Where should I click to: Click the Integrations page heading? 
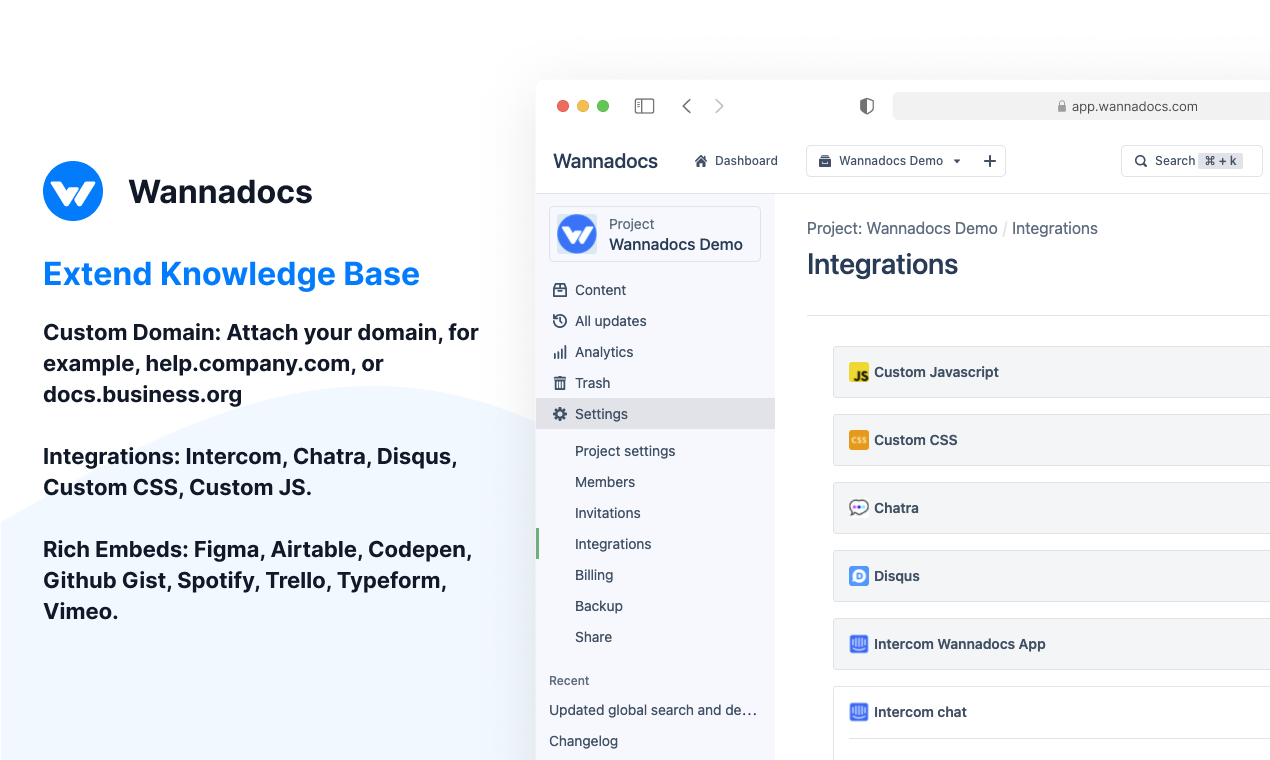click(882, 265)
